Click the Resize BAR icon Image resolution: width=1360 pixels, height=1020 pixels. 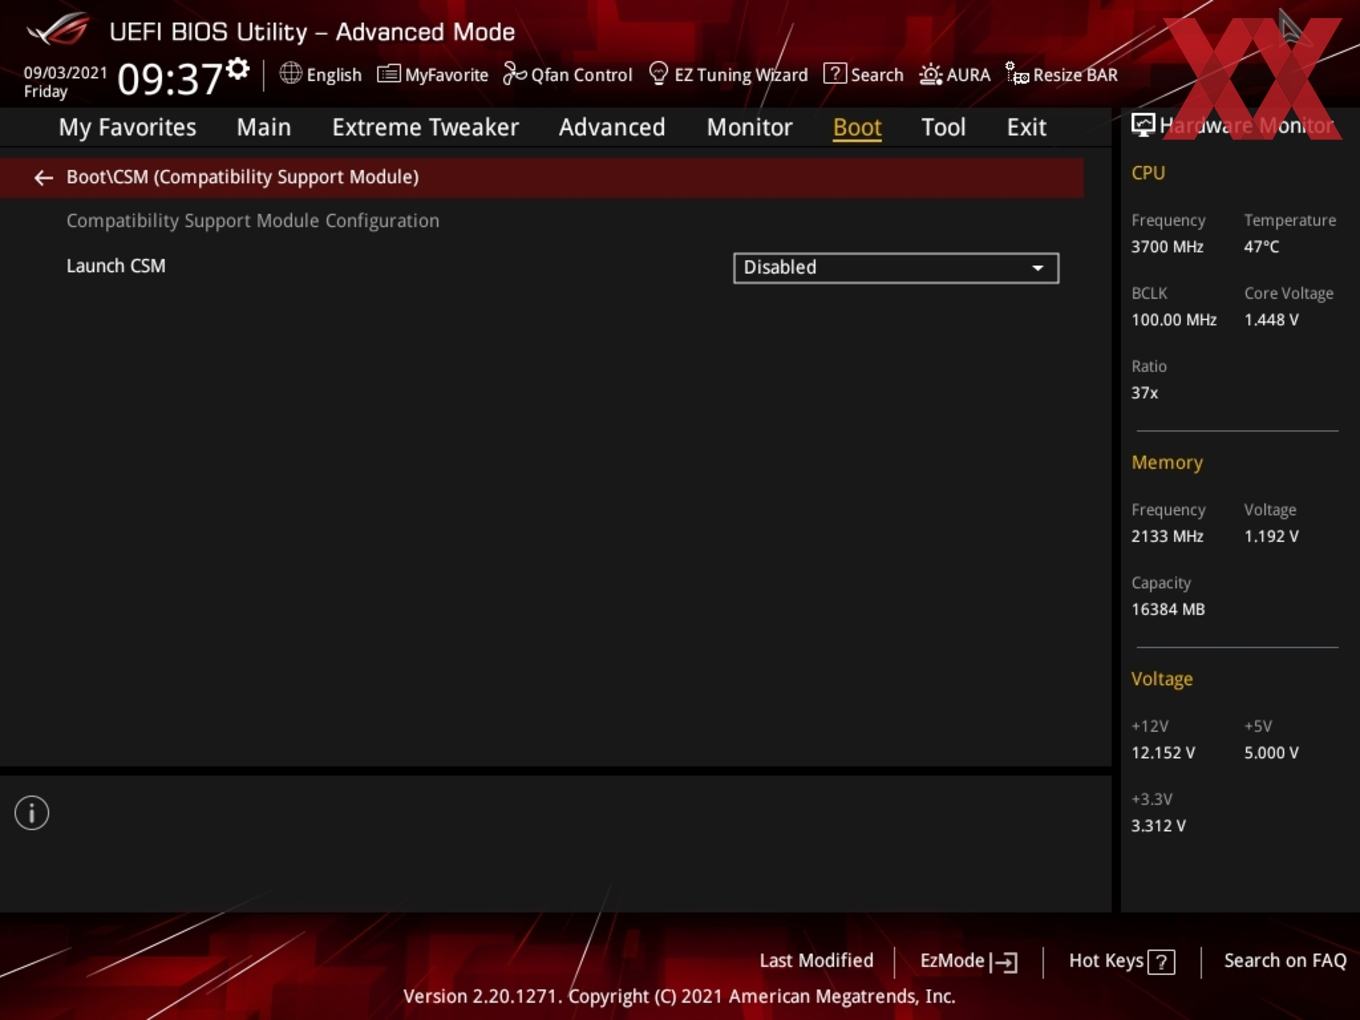(x=1017, y=73)
